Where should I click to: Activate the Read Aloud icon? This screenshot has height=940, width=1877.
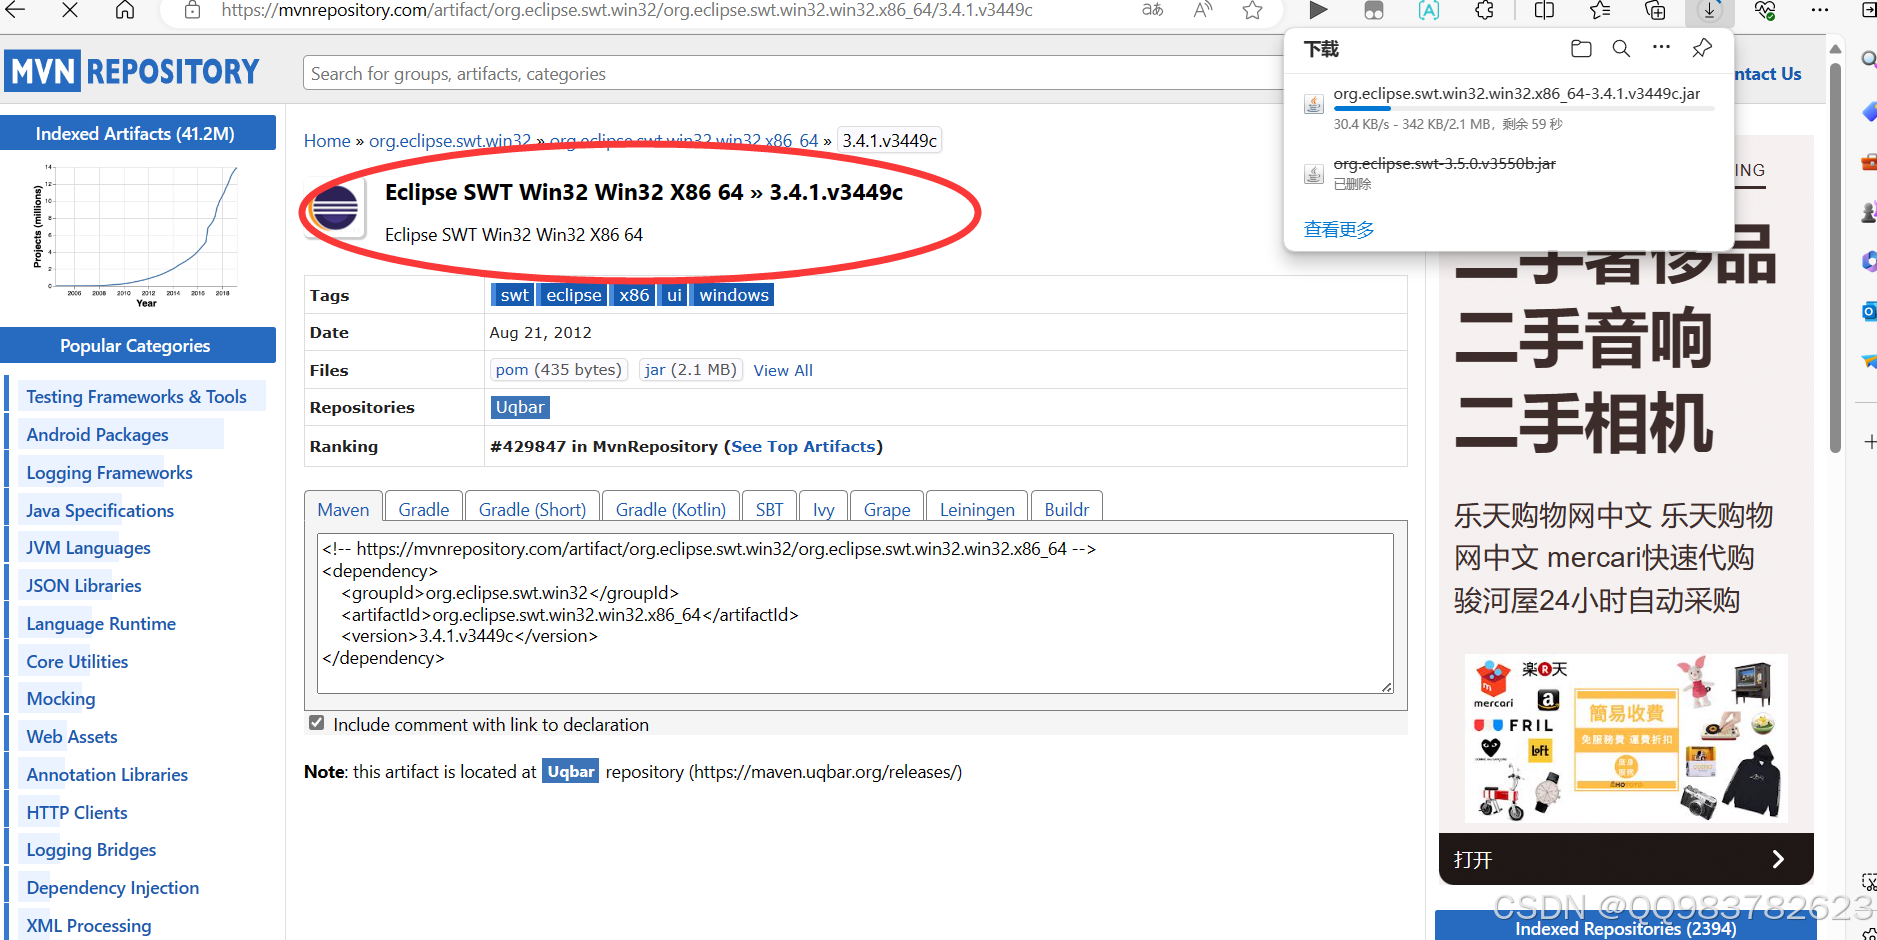1203,10
